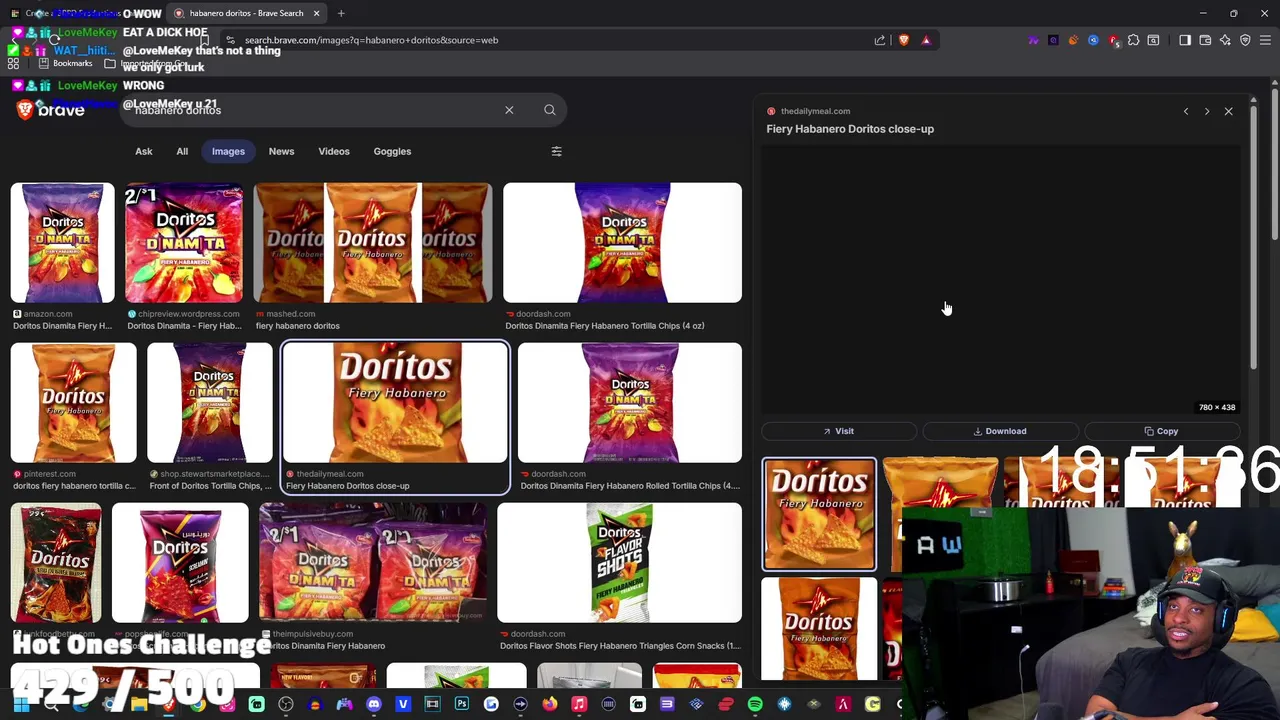The height and width of the screenshot is (720, 1280).
Task: Open Apple Music from the taskbar
Action: coord(579,705)
